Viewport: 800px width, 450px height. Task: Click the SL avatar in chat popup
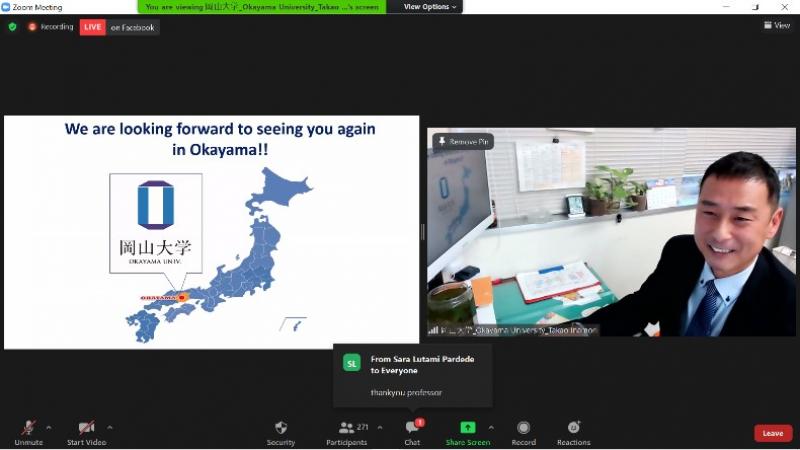(352, 363)
